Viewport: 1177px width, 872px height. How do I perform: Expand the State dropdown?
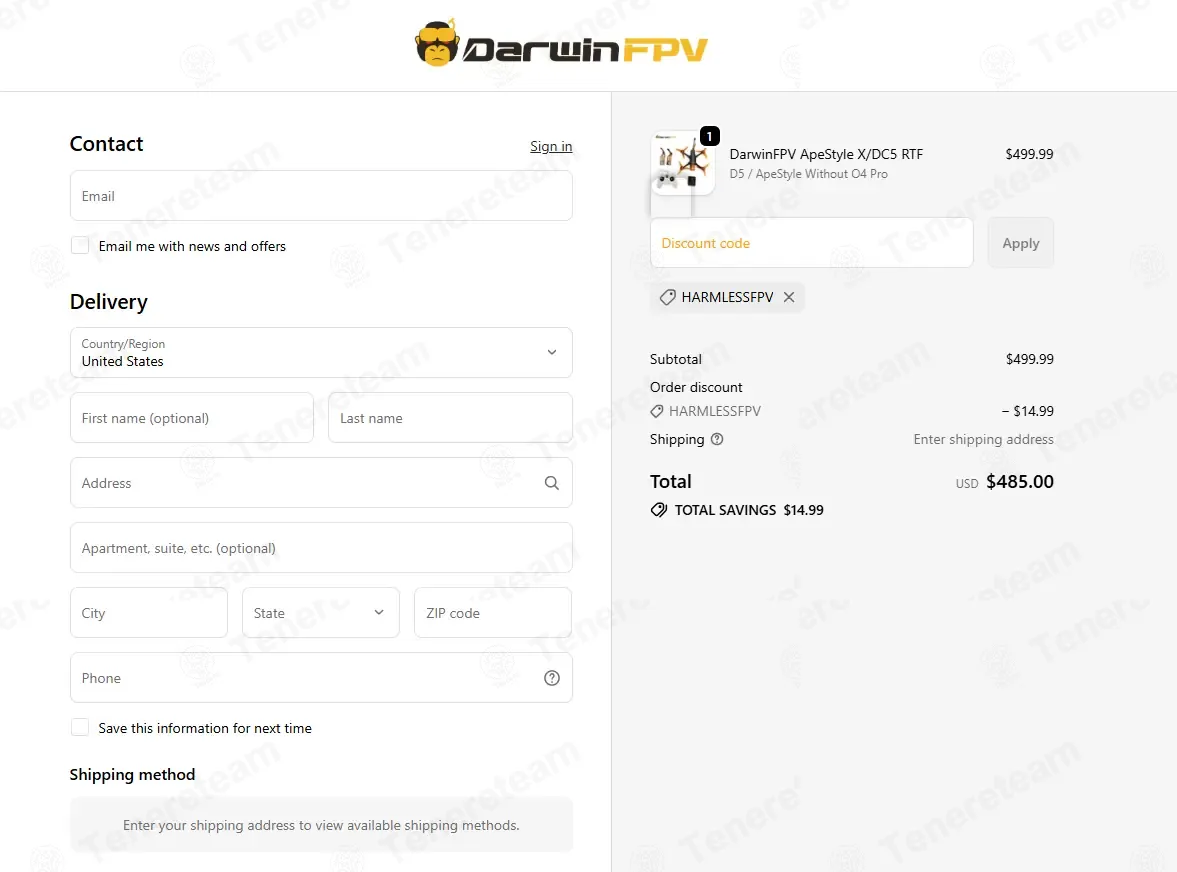click(321, 613)
